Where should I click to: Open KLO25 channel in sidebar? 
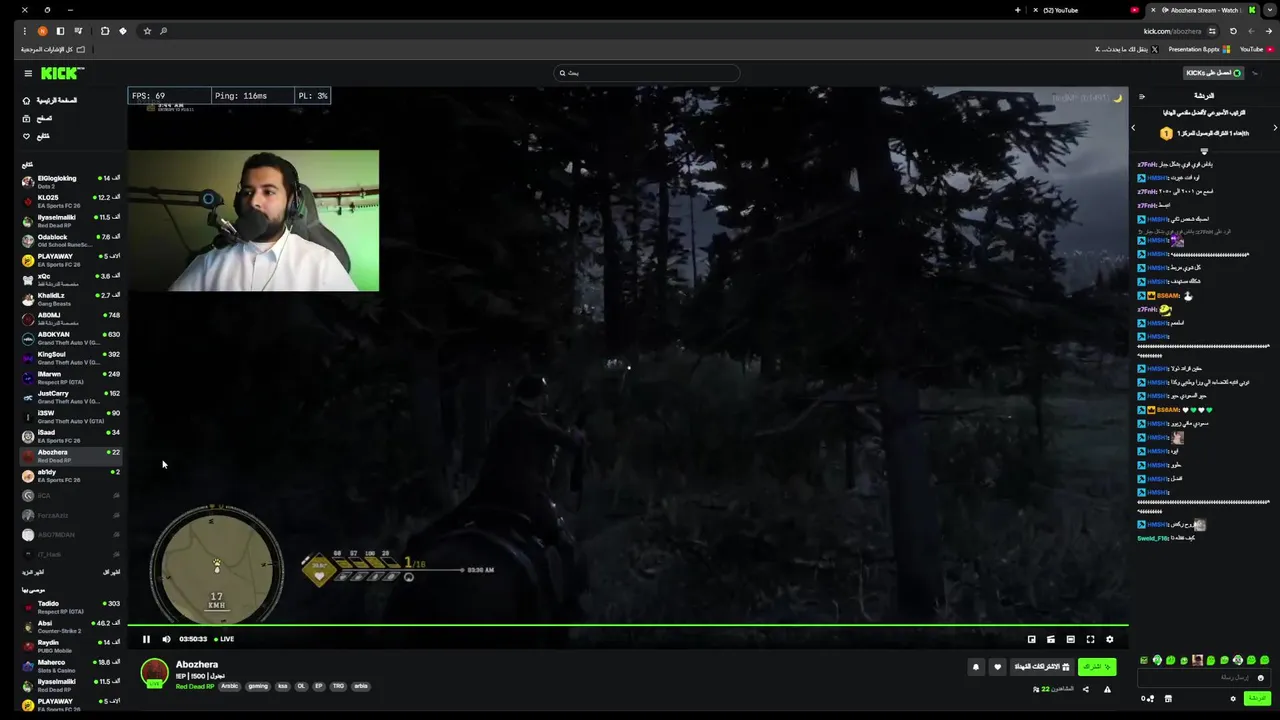pos(71,201)
